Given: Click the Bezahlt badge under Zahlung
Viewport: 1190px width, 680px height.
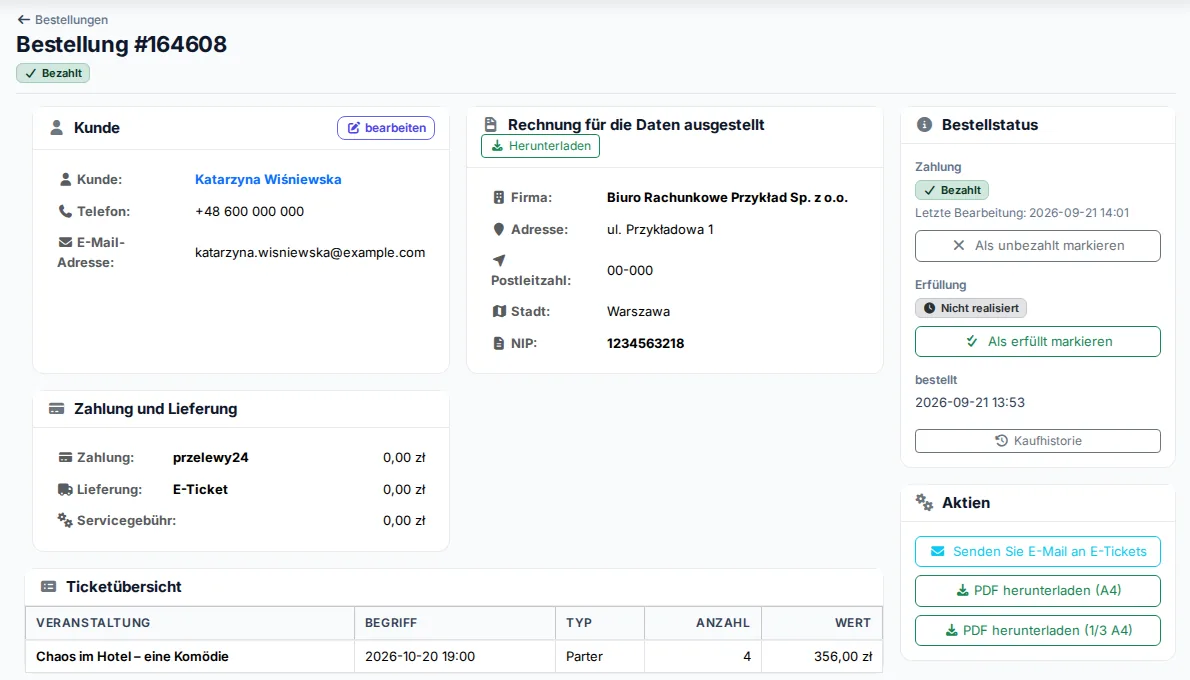Looking at the screenshot, I should (x=952, y=190).
